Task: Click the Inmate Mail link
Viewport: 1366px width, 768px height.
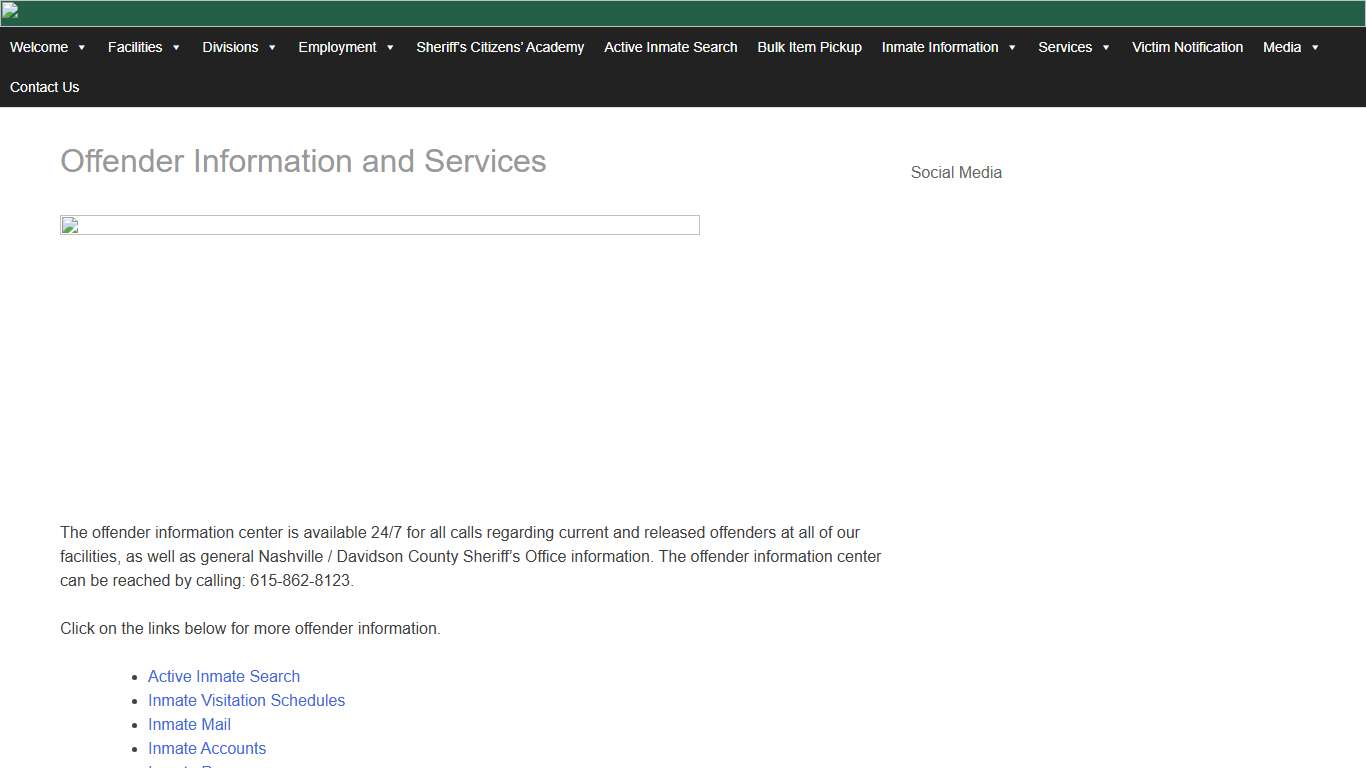Action: coord(189,724)
